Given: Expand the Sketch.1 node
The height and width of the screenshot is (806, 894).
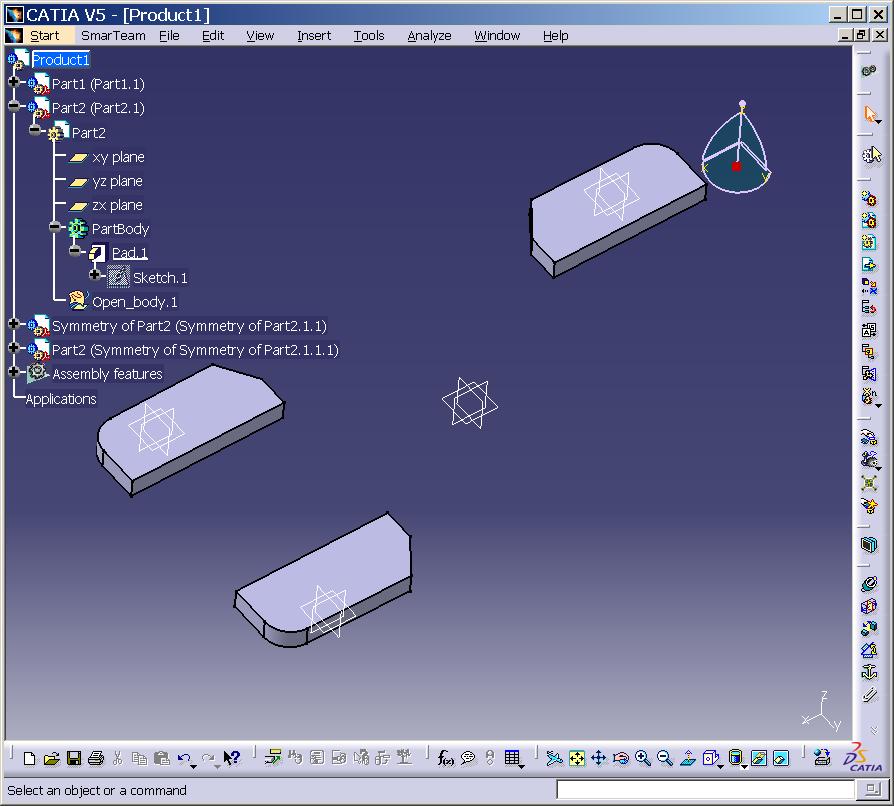Looking at the screenshot, I should (x=95, y=275).
